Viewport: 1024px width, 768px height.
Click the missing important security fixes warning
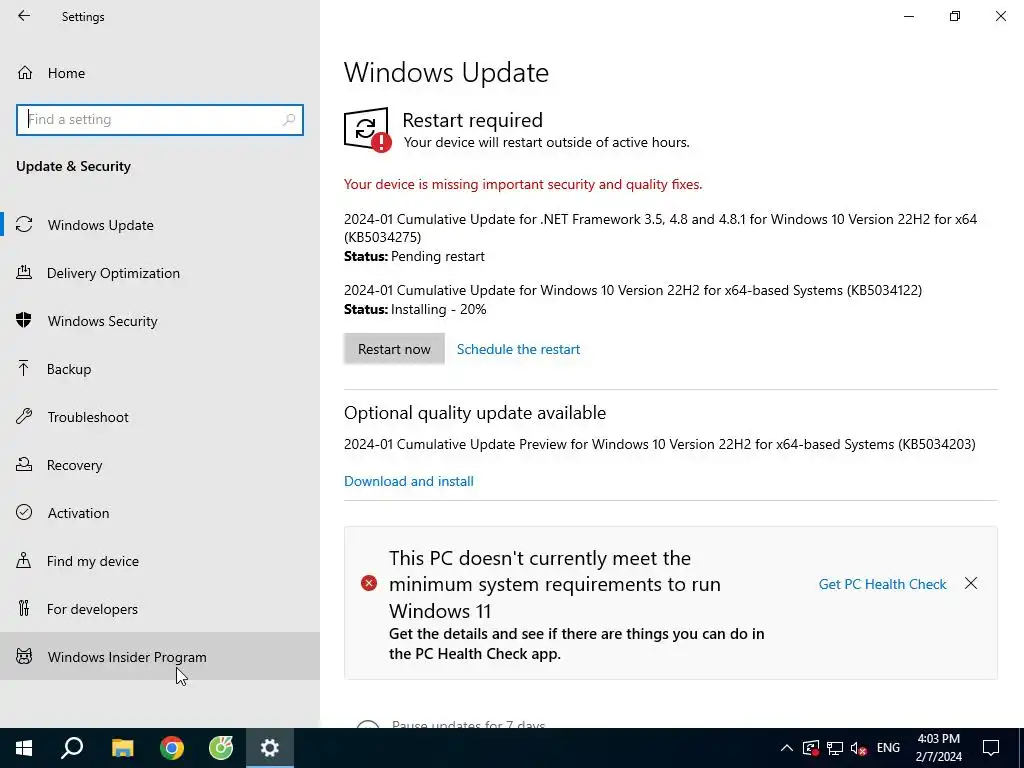coord(523,185)
